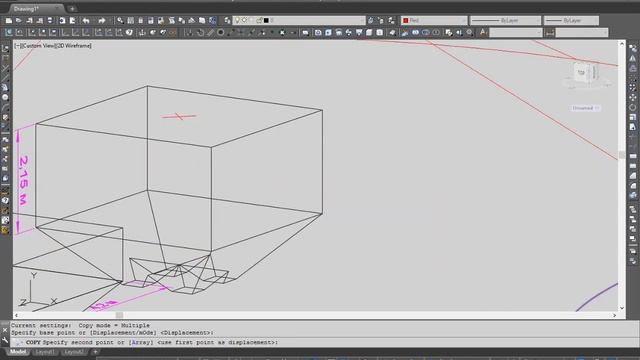Viewport: 640px width, 360px height.
Task: Click the Array option in command prompt
Action: (140, 342)
